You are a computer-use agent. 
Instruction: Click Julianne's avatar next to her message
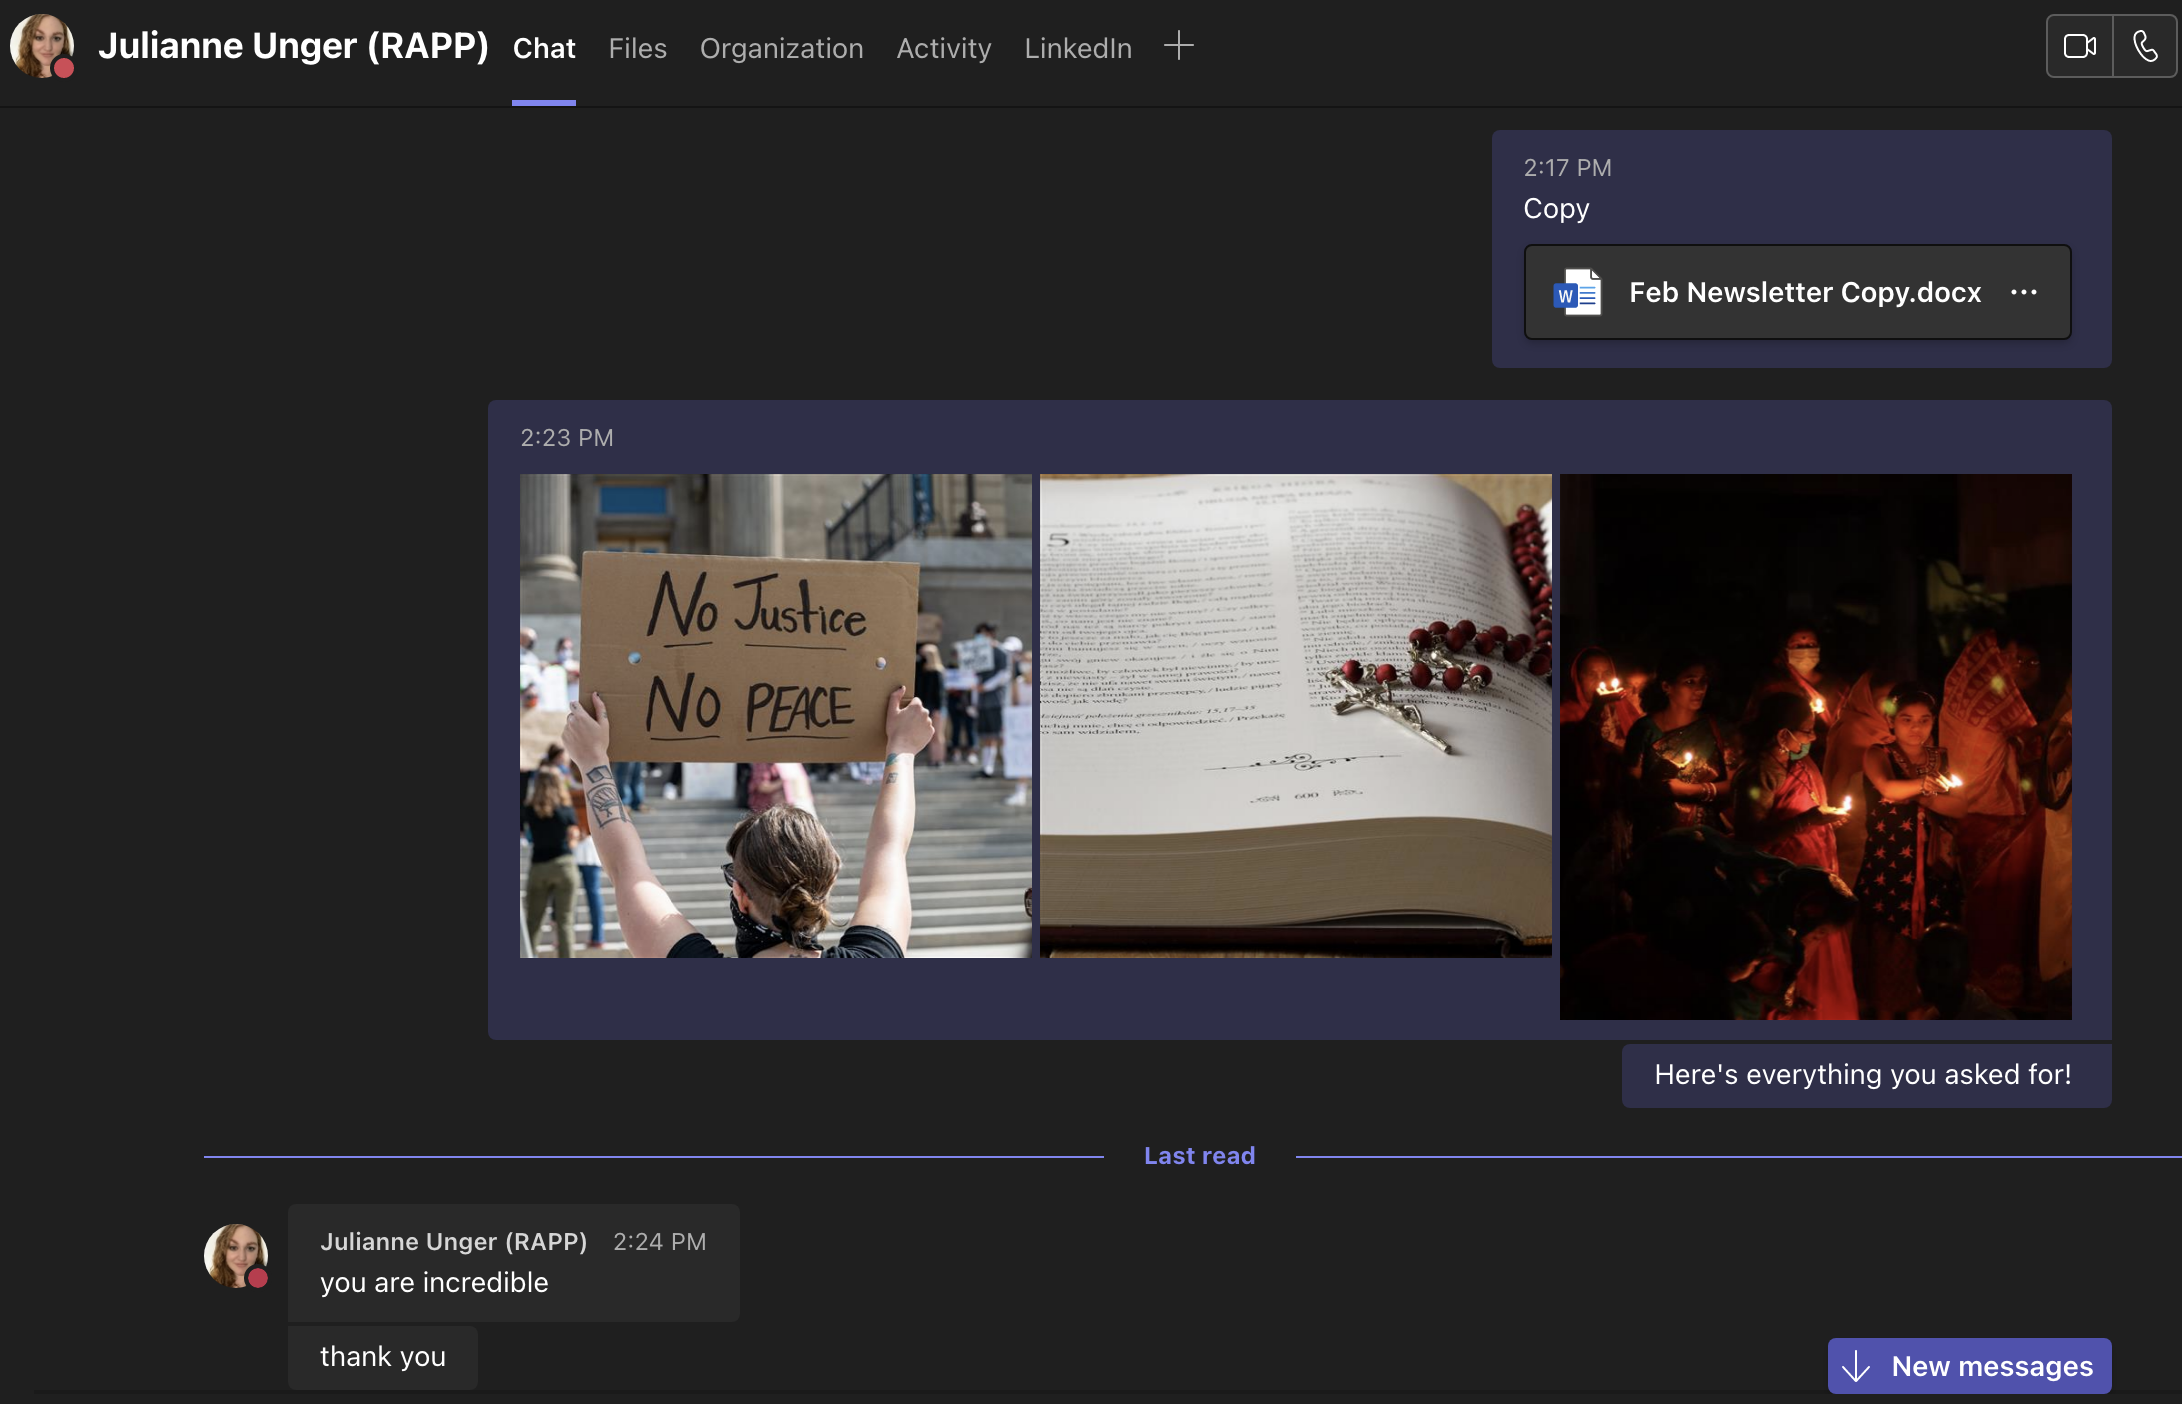tap(236, 1255)
